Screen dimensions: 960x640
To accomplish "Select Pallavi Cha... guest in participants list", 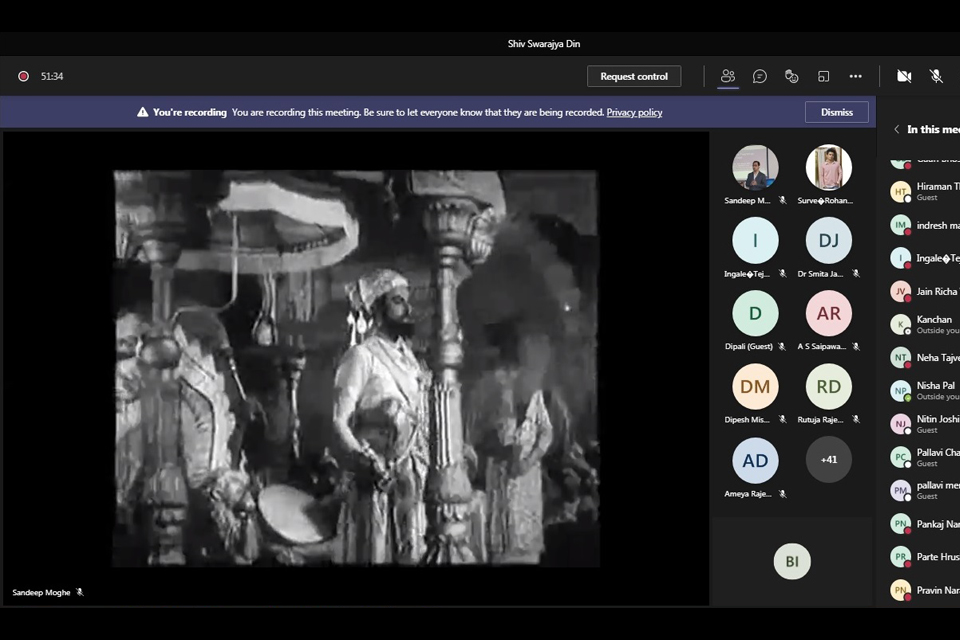I will pyautogui.click(x=923, y=457).
